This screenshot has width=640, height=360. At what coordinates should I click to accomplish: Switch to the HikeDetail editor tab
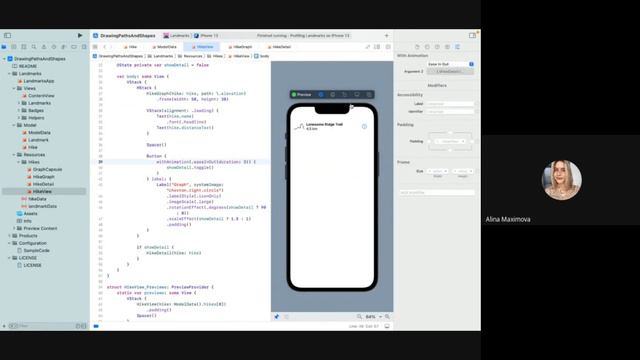click(x=279, y=47)
